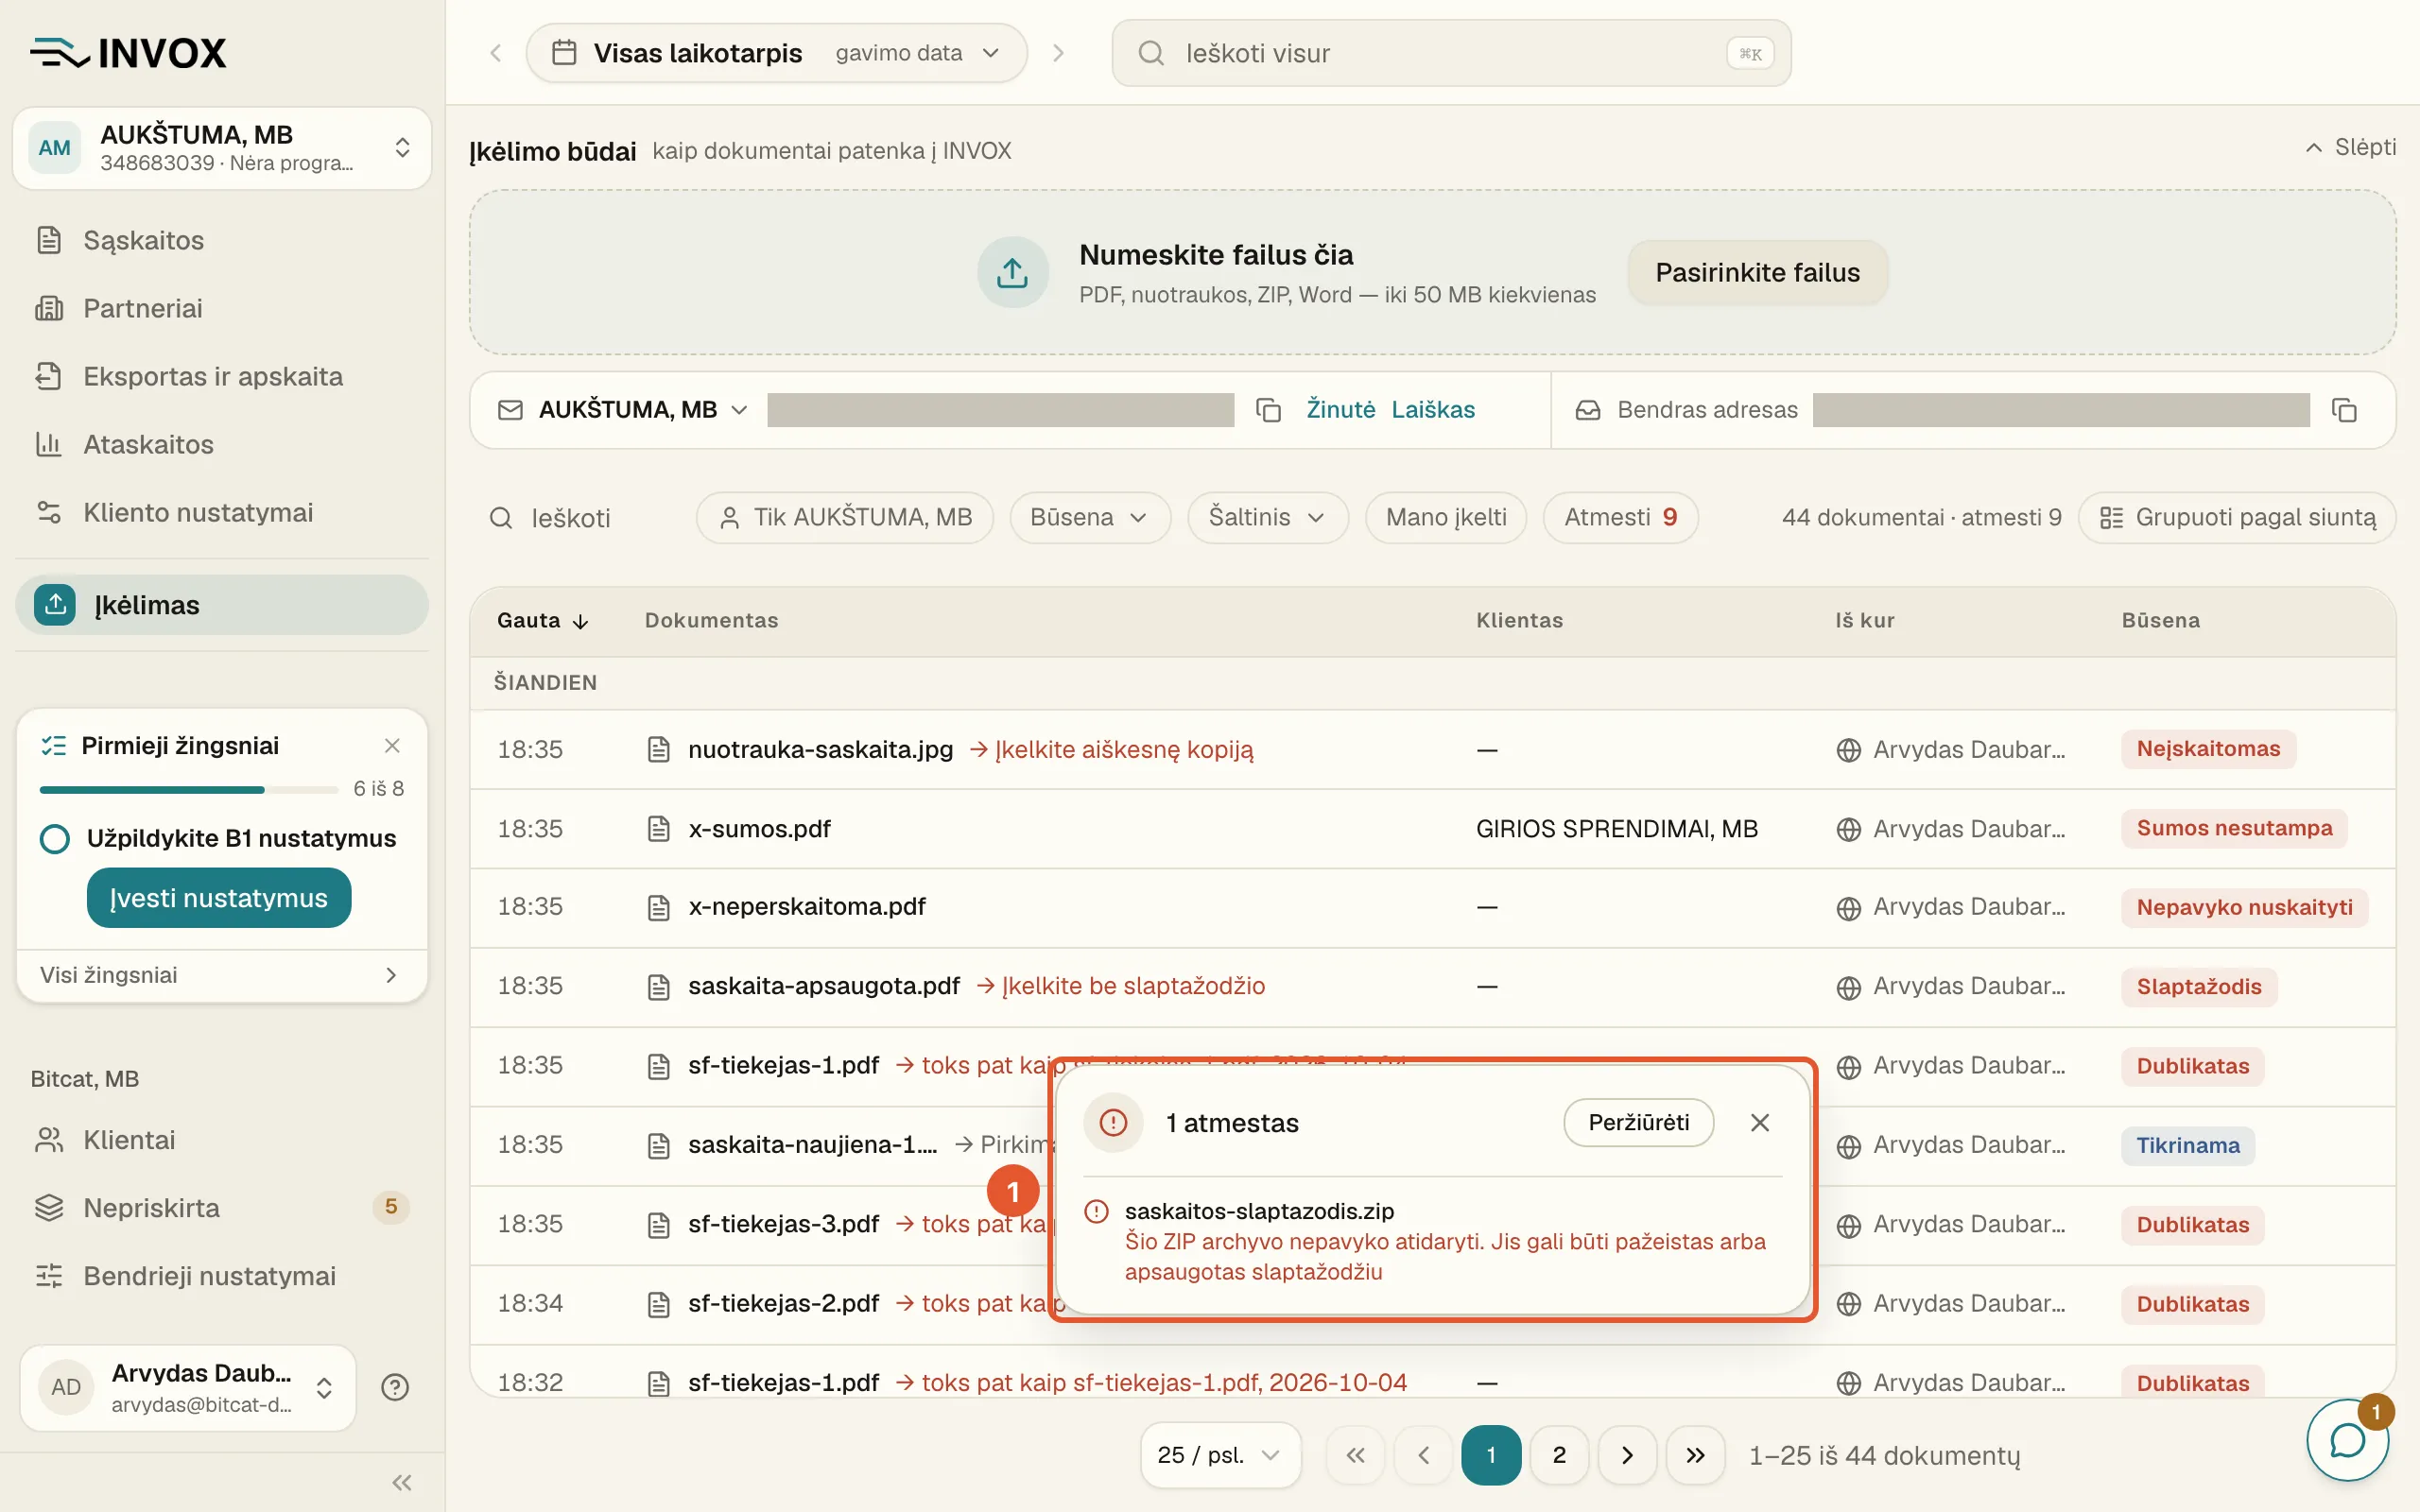Go to the next time period arrow
The image size is (2420, 1512).
tap(1058, 53)
